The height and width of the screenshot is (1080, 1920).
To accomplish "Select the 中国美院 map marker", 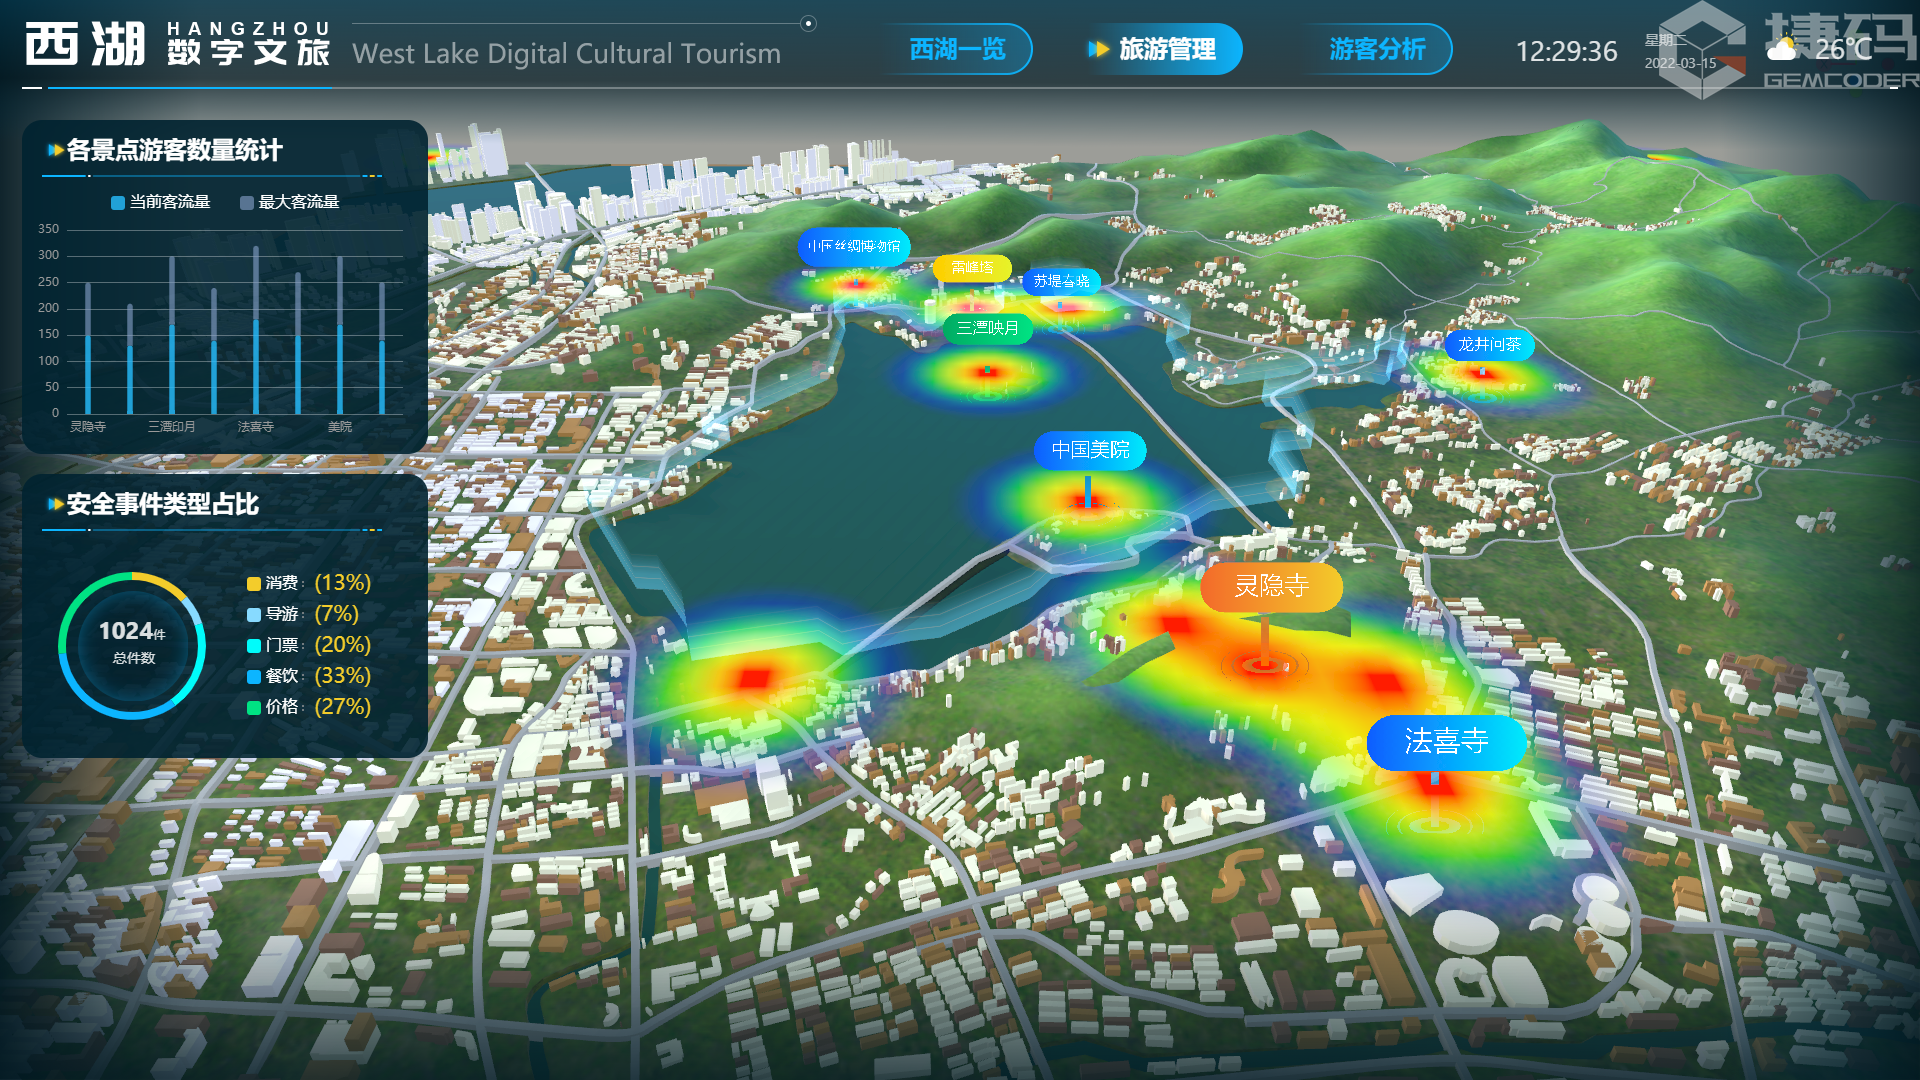I will click(1090, 450).
